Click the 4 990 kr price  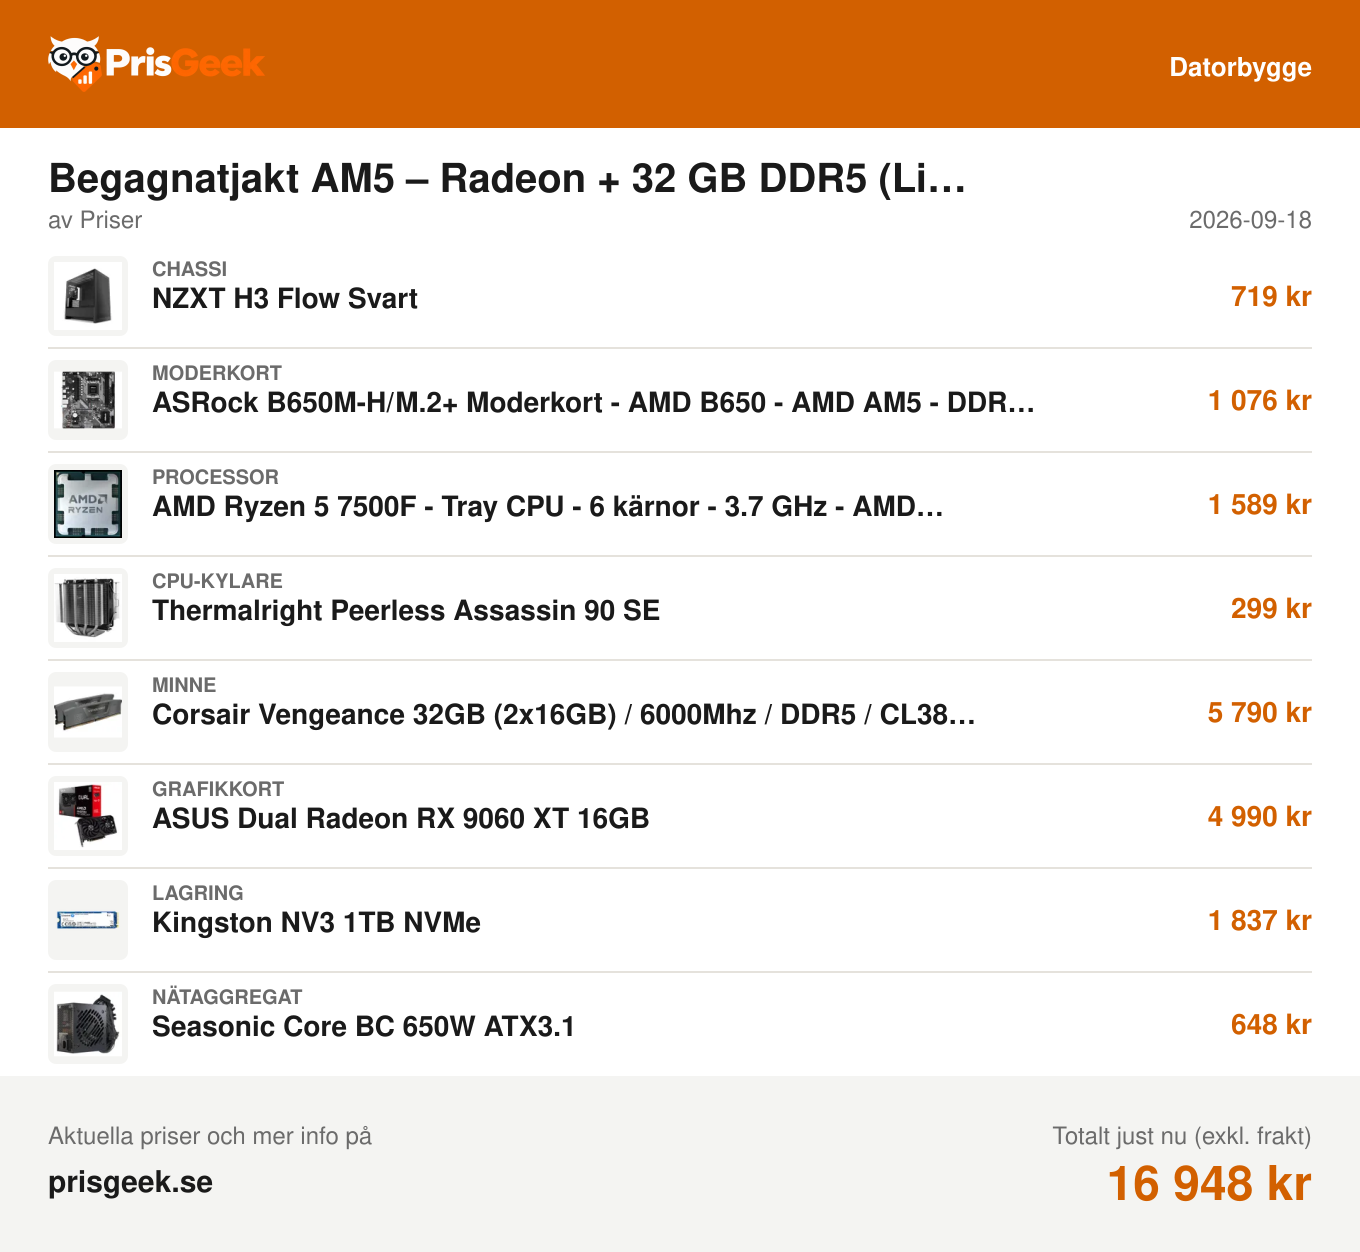pyautogui.click(x=1260, y=817)
